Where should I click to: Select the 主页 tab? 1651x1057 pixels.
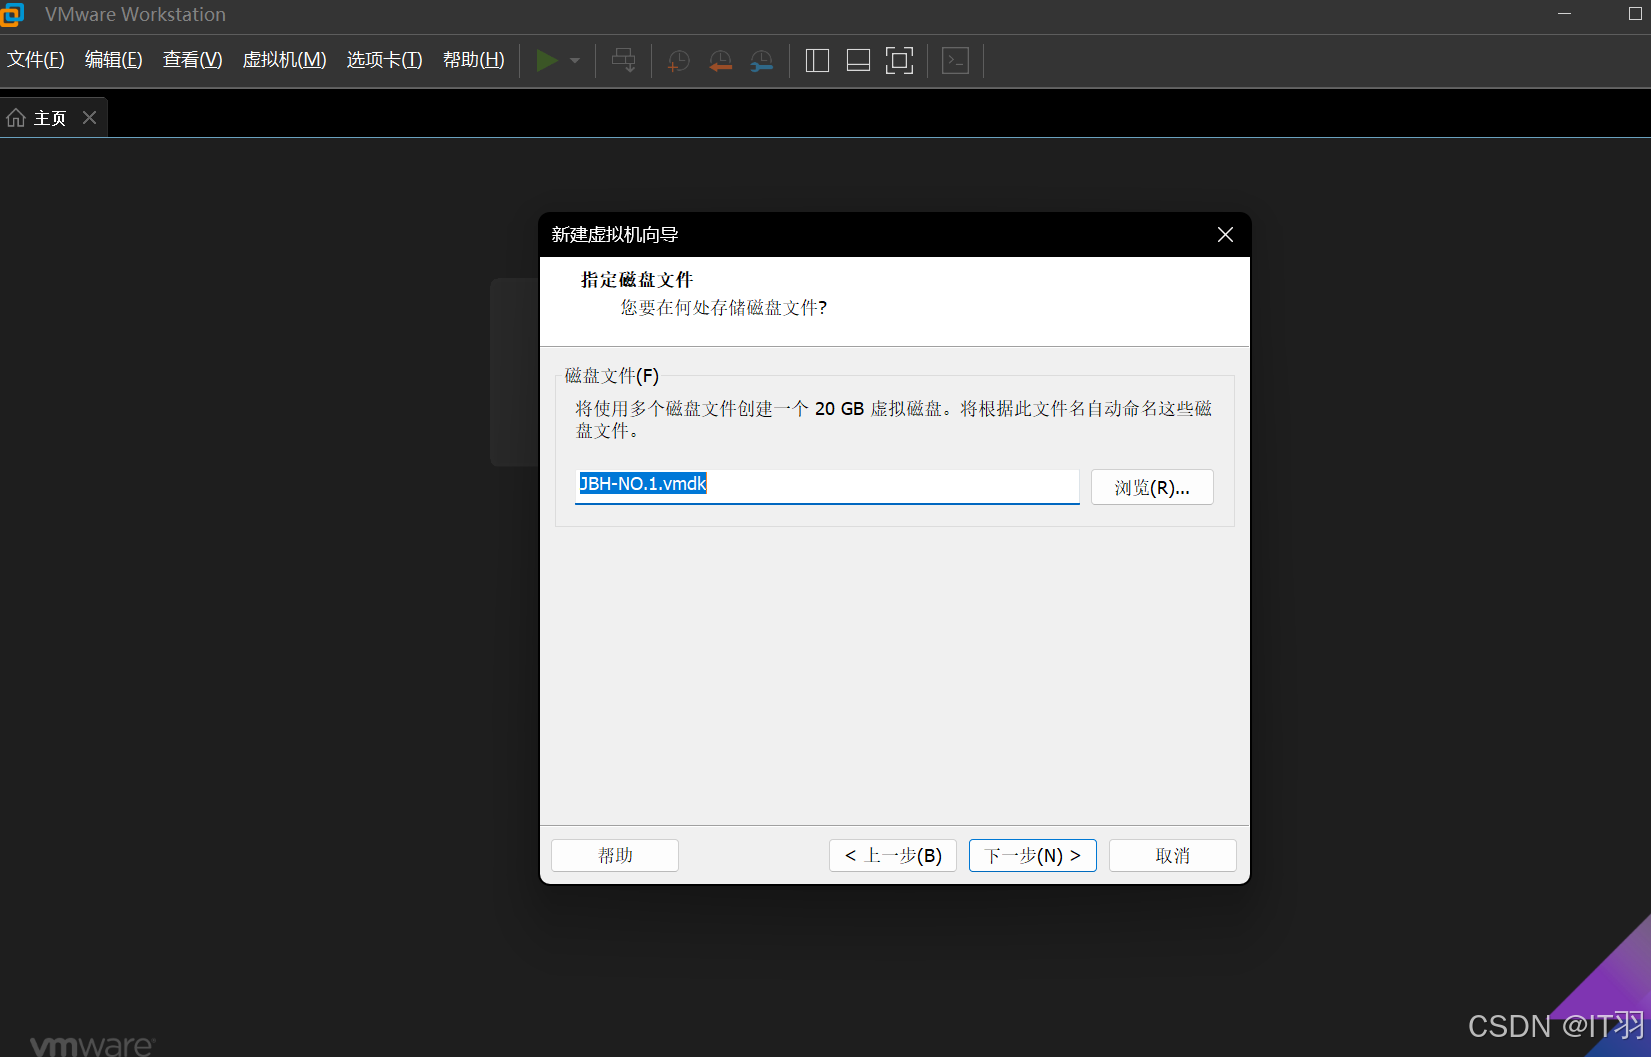click(x=53, y=118)
